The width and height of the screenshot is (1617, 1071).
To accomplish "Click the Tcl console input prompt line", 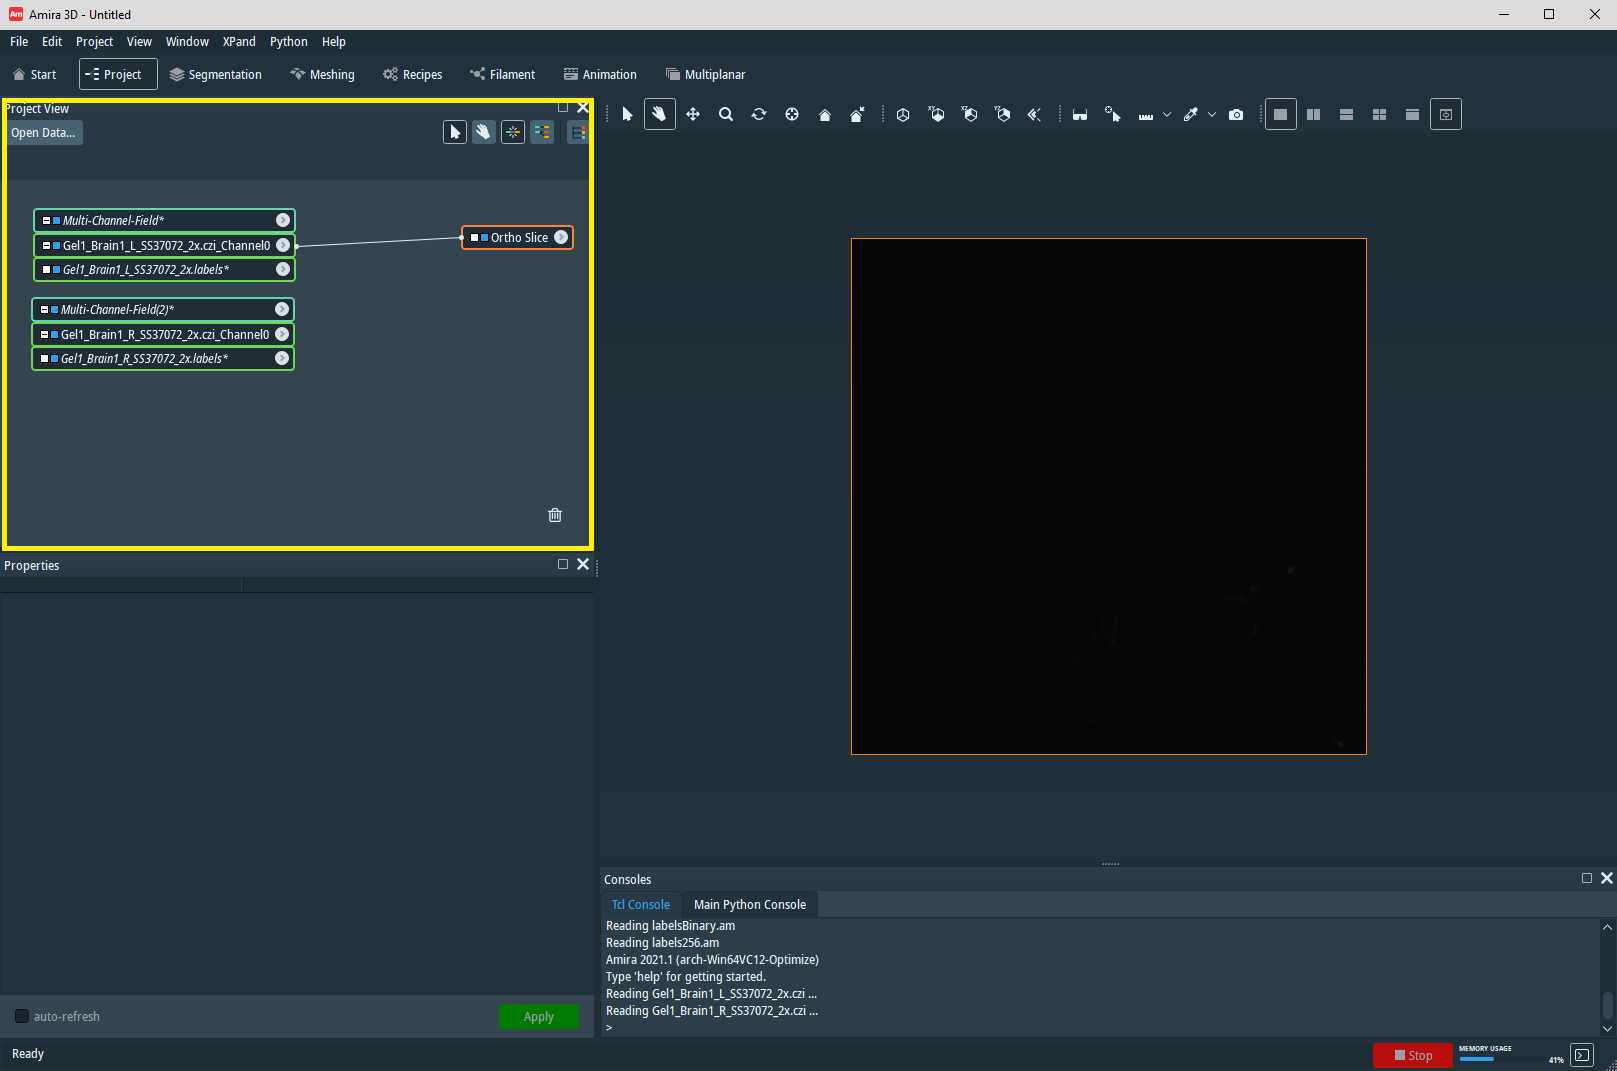I will 1101,1028.
